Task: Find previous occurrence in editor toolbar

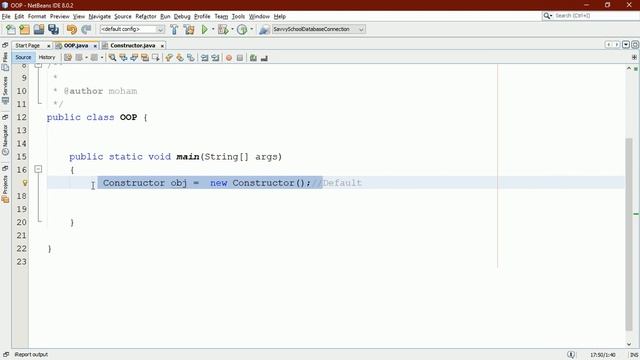Action: [x=123, y=58]
